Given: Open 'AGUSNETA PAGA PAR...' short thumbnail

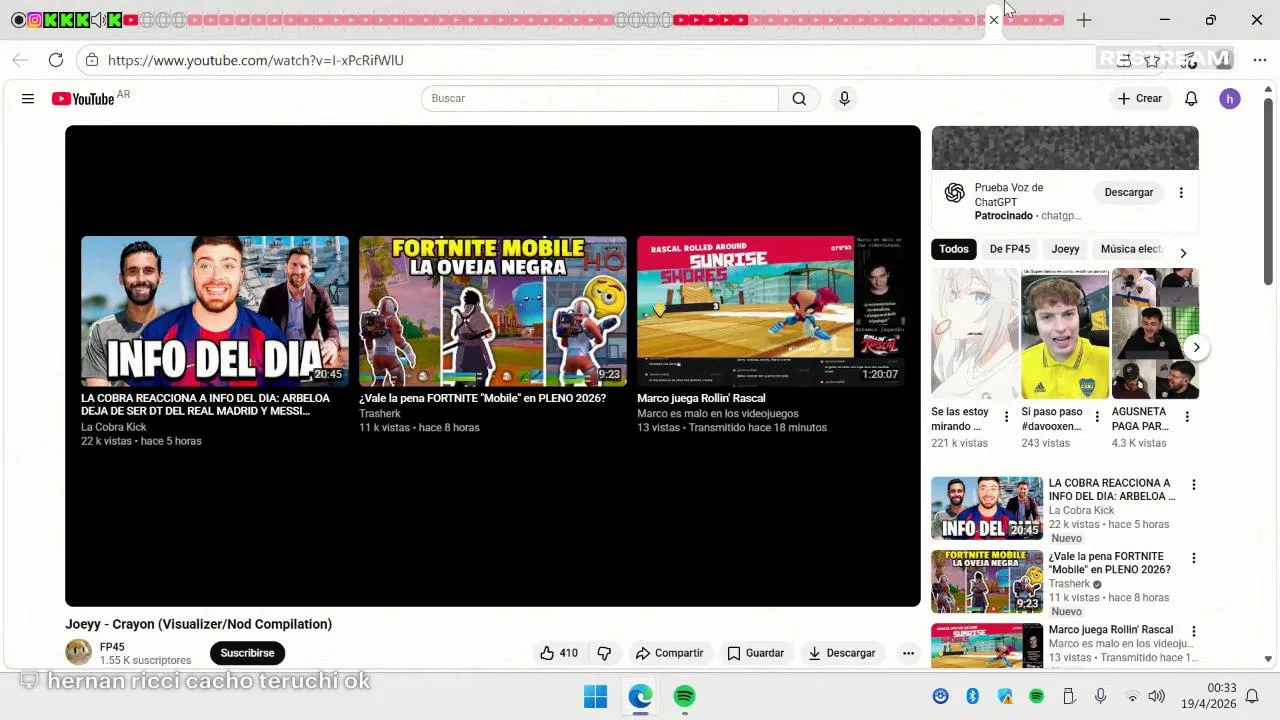Looking at the screenshot, I should 1155,333.
